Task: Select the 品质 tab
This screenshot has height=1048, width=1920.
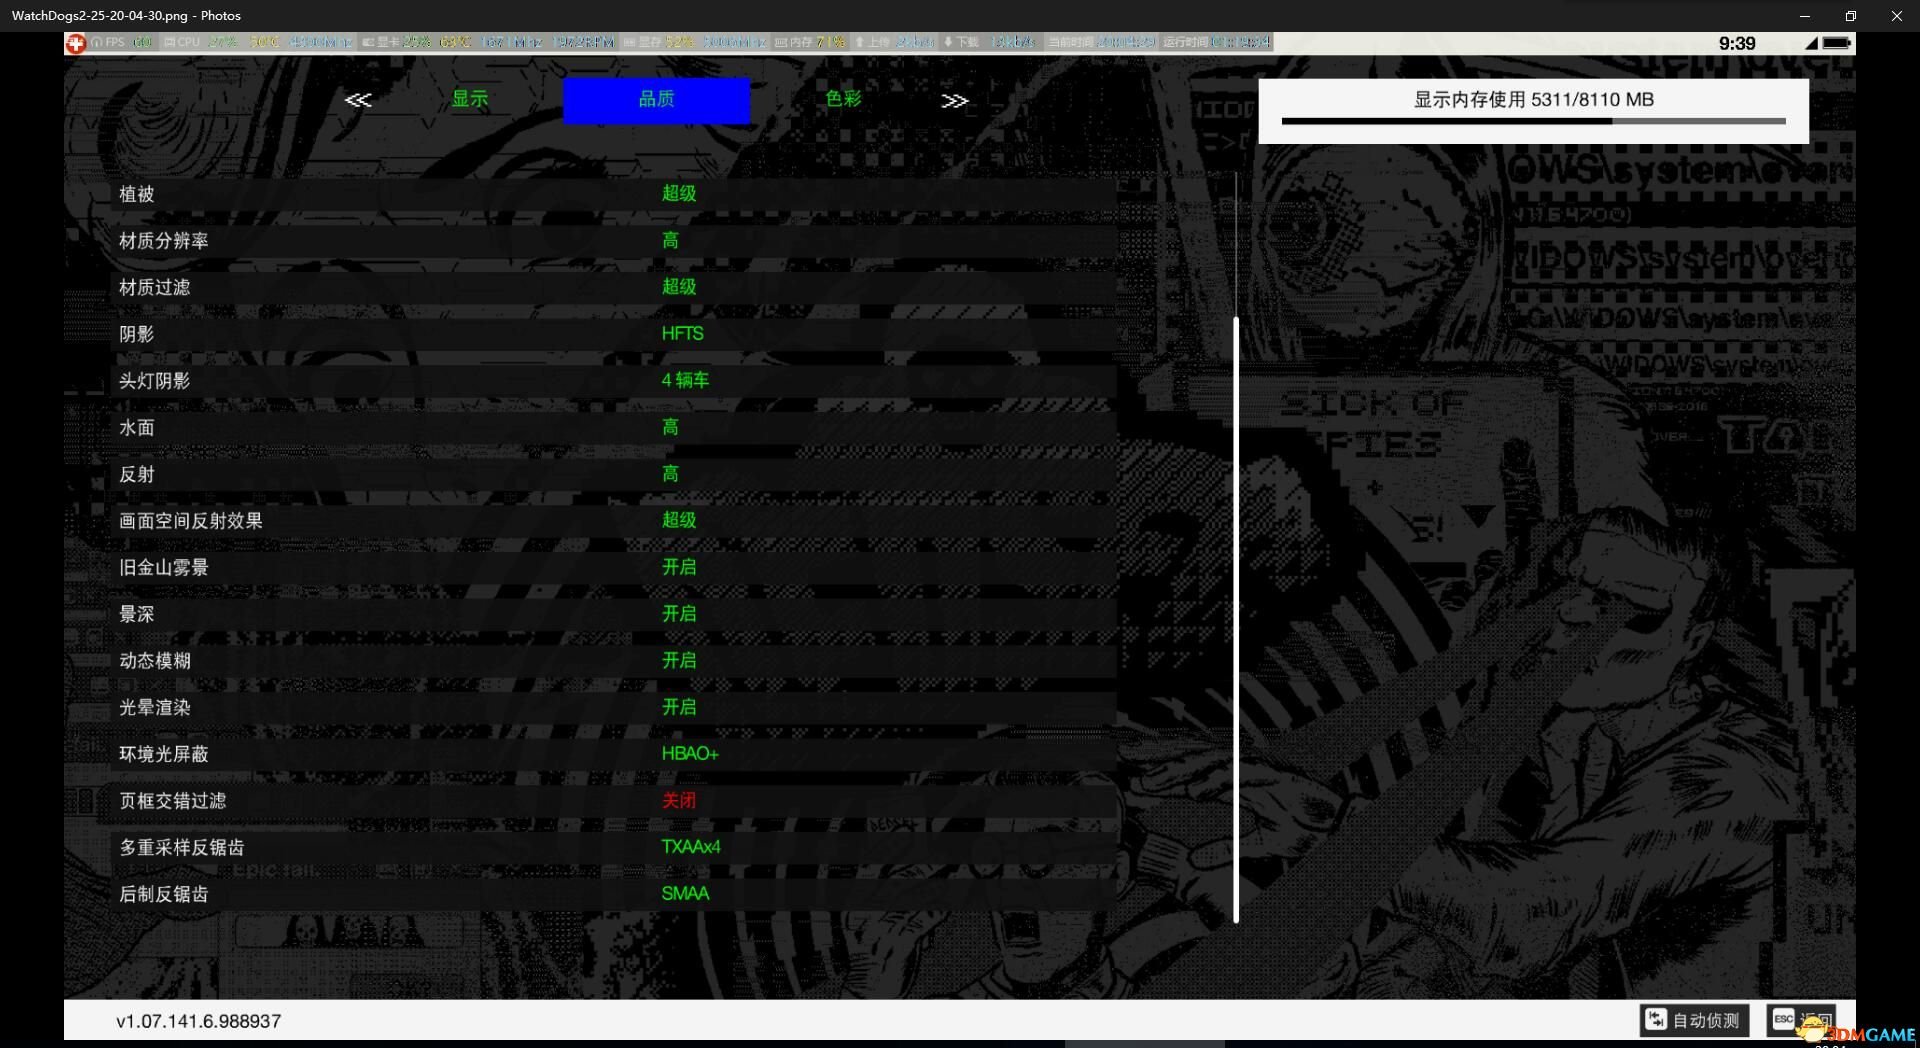Action: click(656, 100)
